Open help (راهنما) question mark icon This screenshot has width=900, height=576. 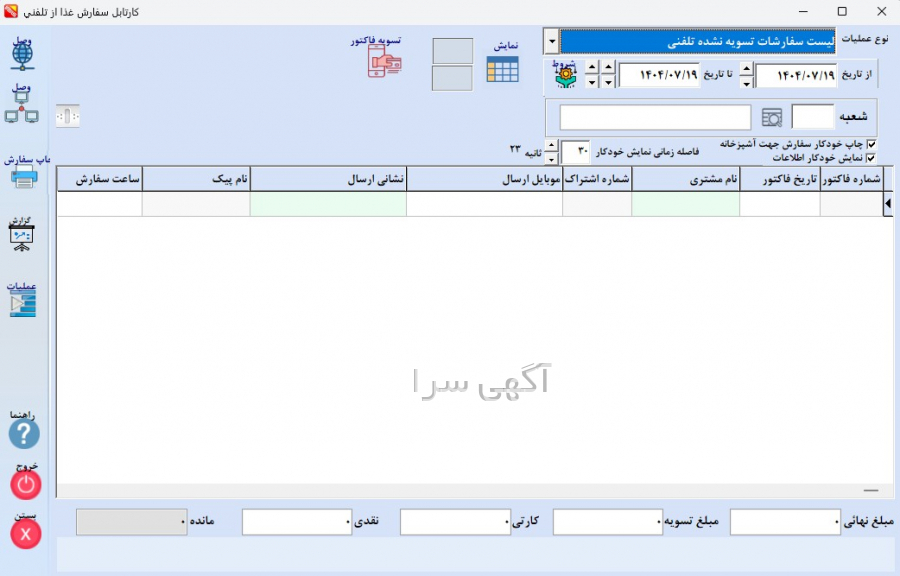pyautogui.click(x=24, y=434)
